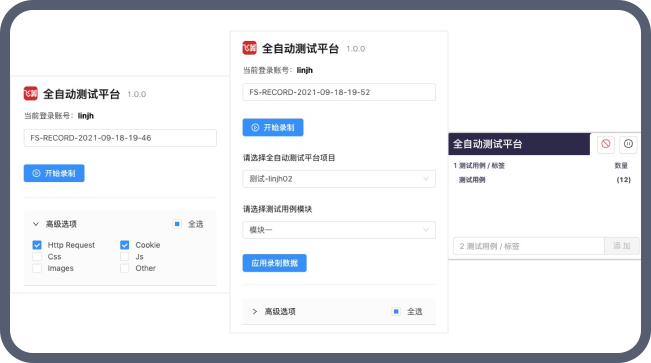Click the pause icon beside stop button
651x363 pixels.
click(628, 144)
